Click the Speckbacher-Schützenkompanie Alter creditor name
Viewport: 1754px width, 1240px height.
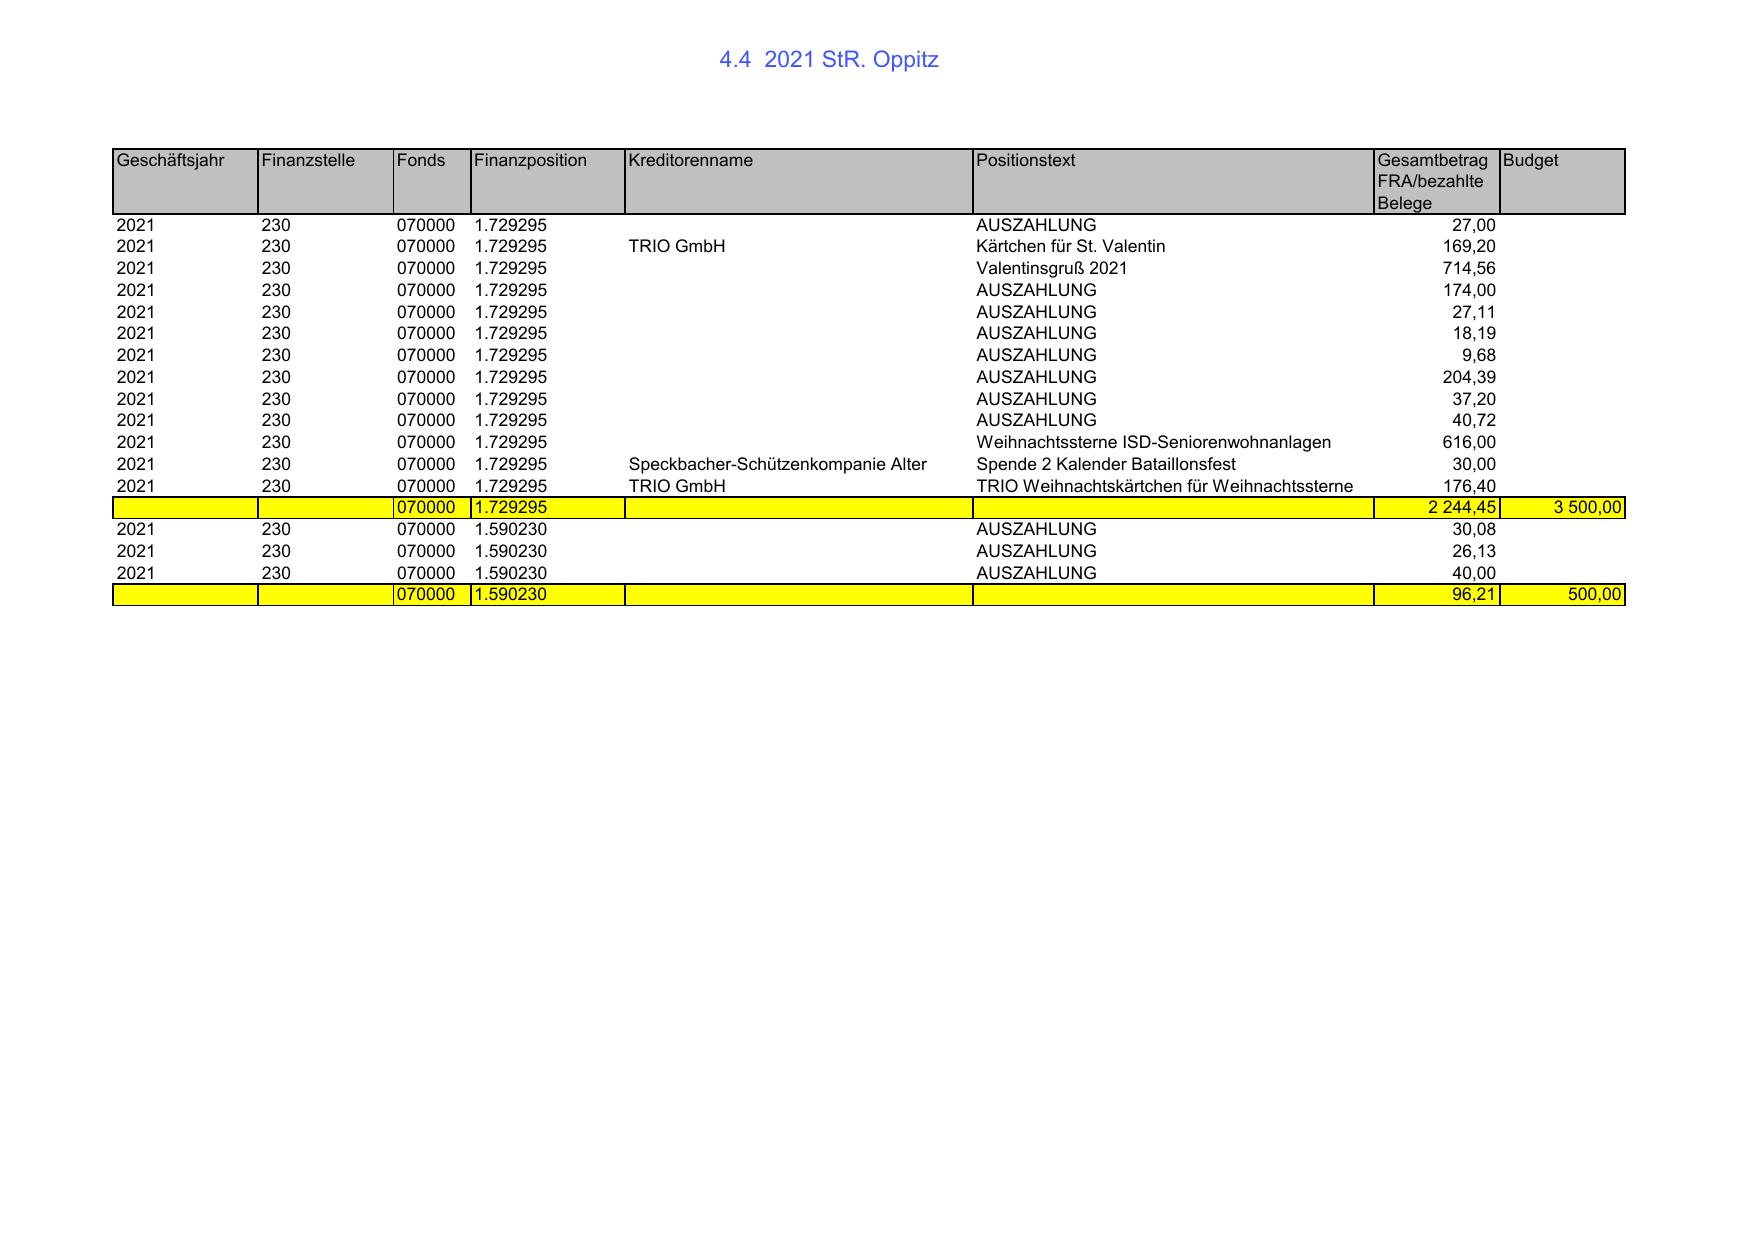777,465
